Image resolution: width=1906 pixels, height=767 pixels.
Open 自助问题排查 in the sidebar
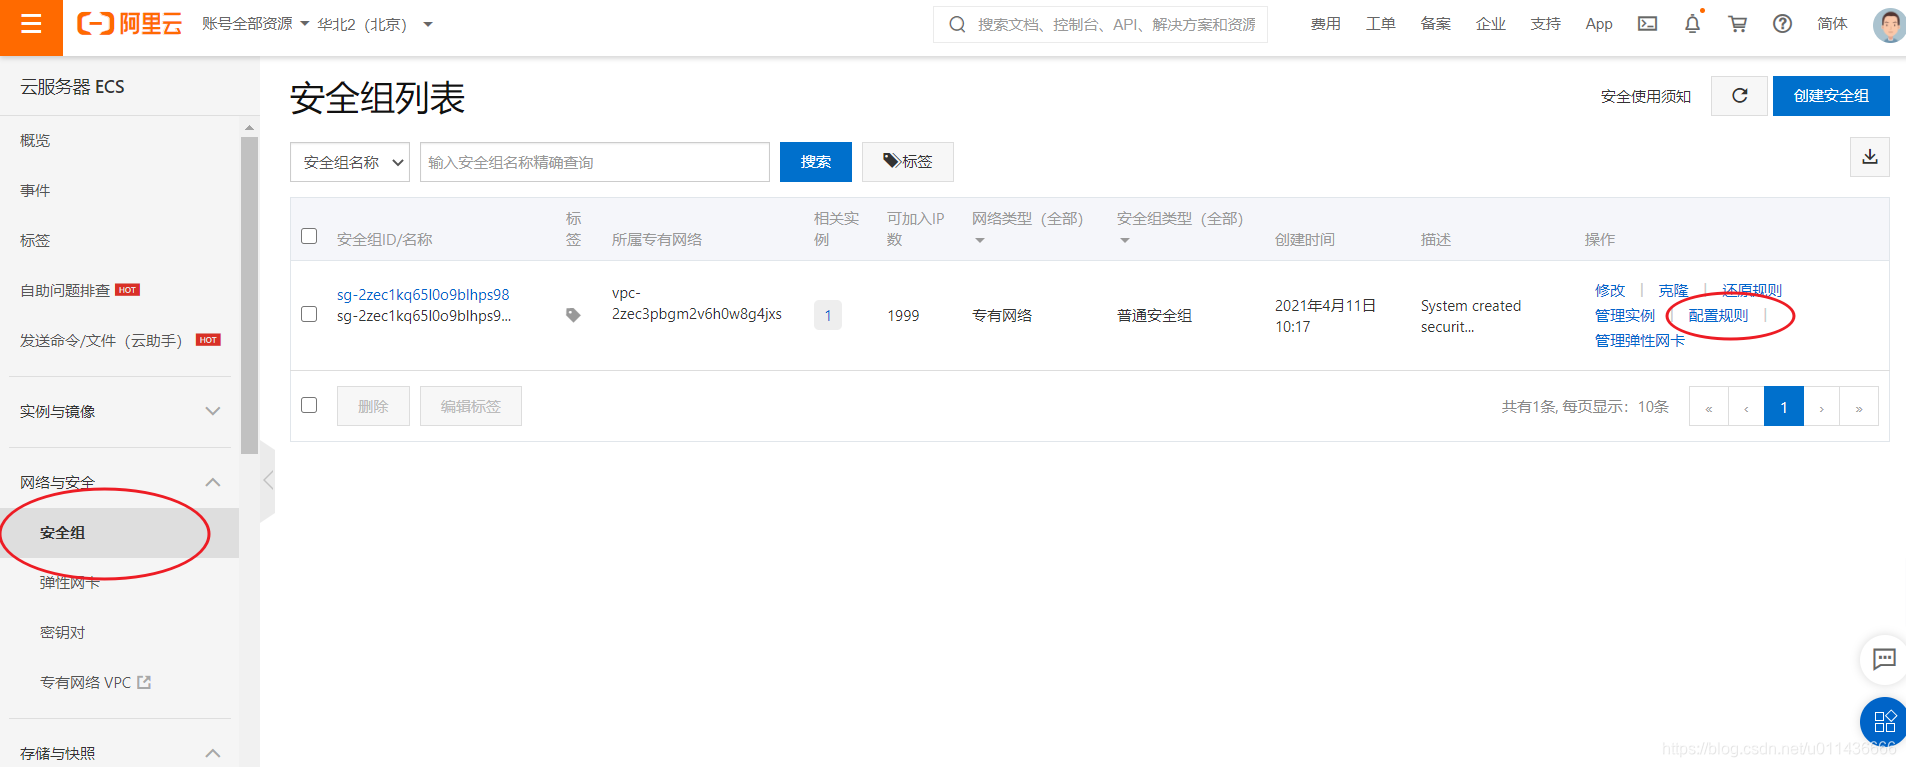tap(65, 290)
